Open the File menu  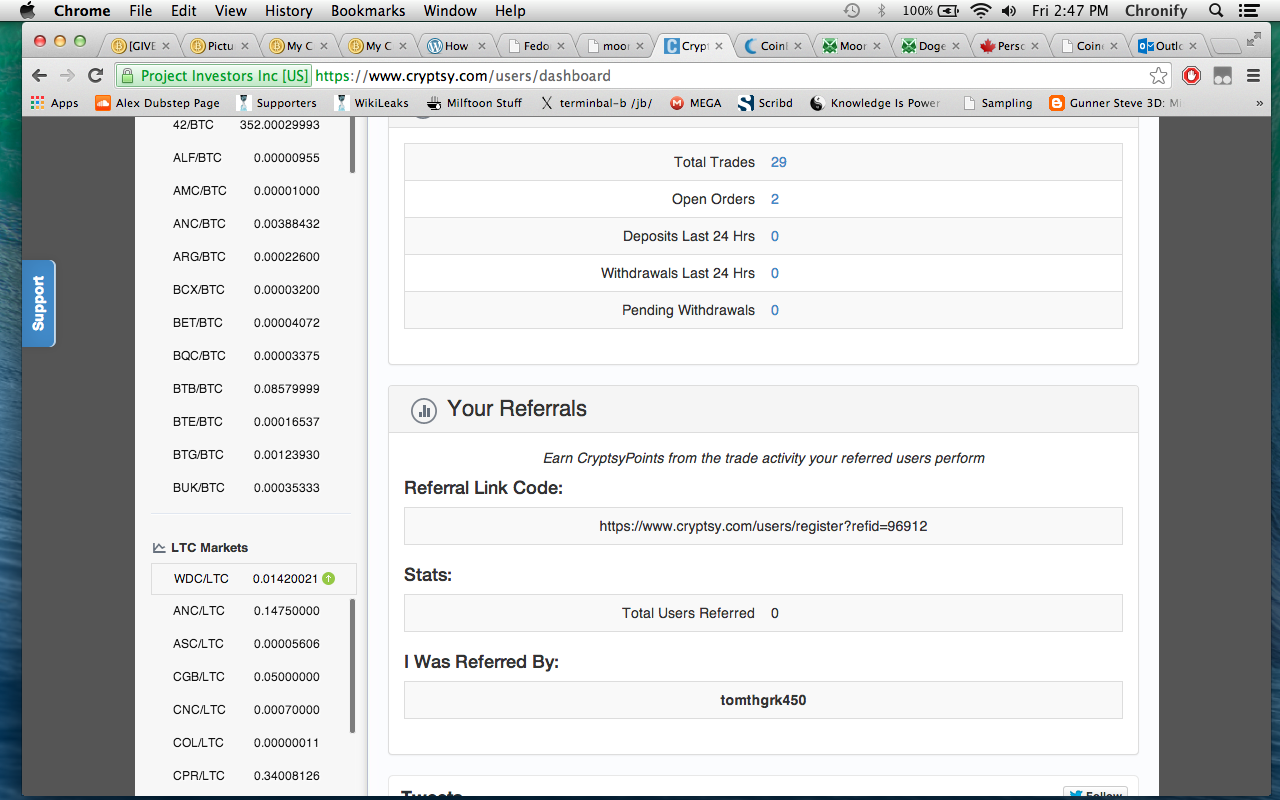pyautogui.click(x=141, y=11)
